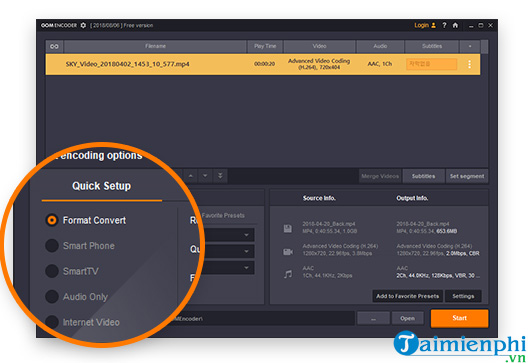
Task: Start encoding with the orange Start button
Action: [459, 318]
